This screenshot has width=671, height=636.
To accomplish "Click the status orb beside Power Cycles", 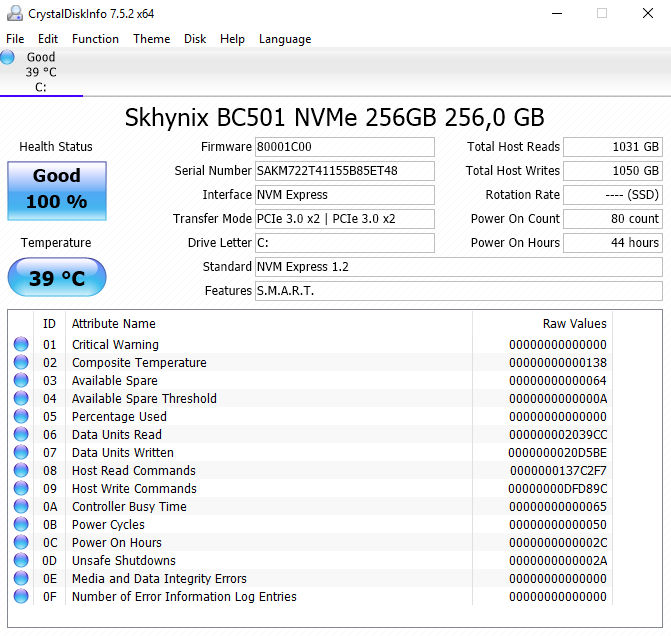I will (x=21, y=525).
